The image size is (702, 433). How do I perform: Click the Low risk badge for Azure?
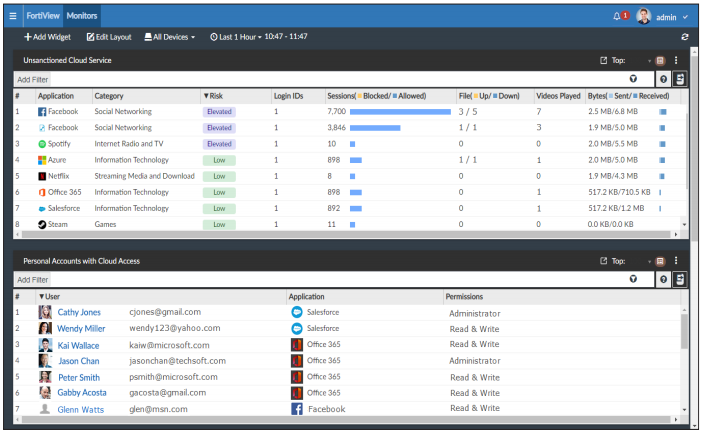tap(219, 160)
